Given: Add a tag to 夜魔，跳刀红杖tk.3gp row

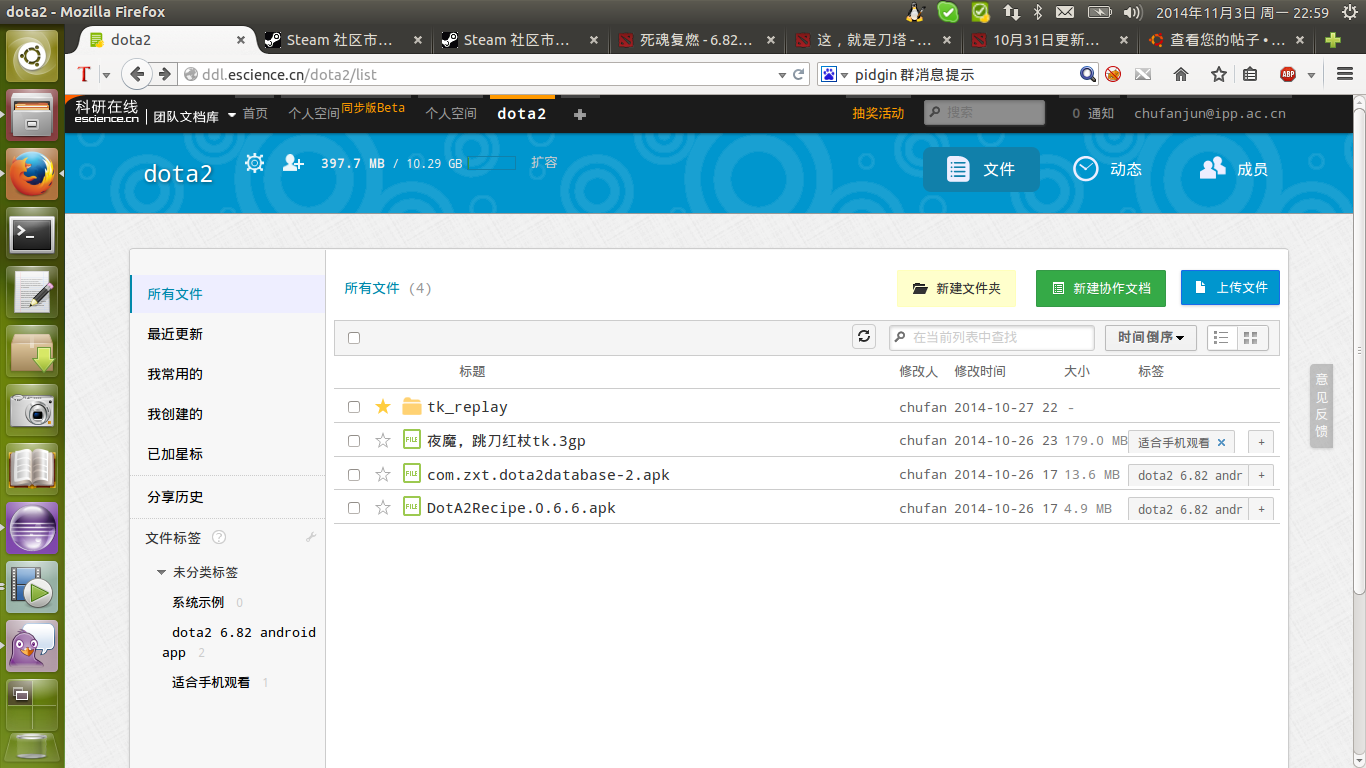Looking at the screenshot, I should click(x=1261, y=442).
